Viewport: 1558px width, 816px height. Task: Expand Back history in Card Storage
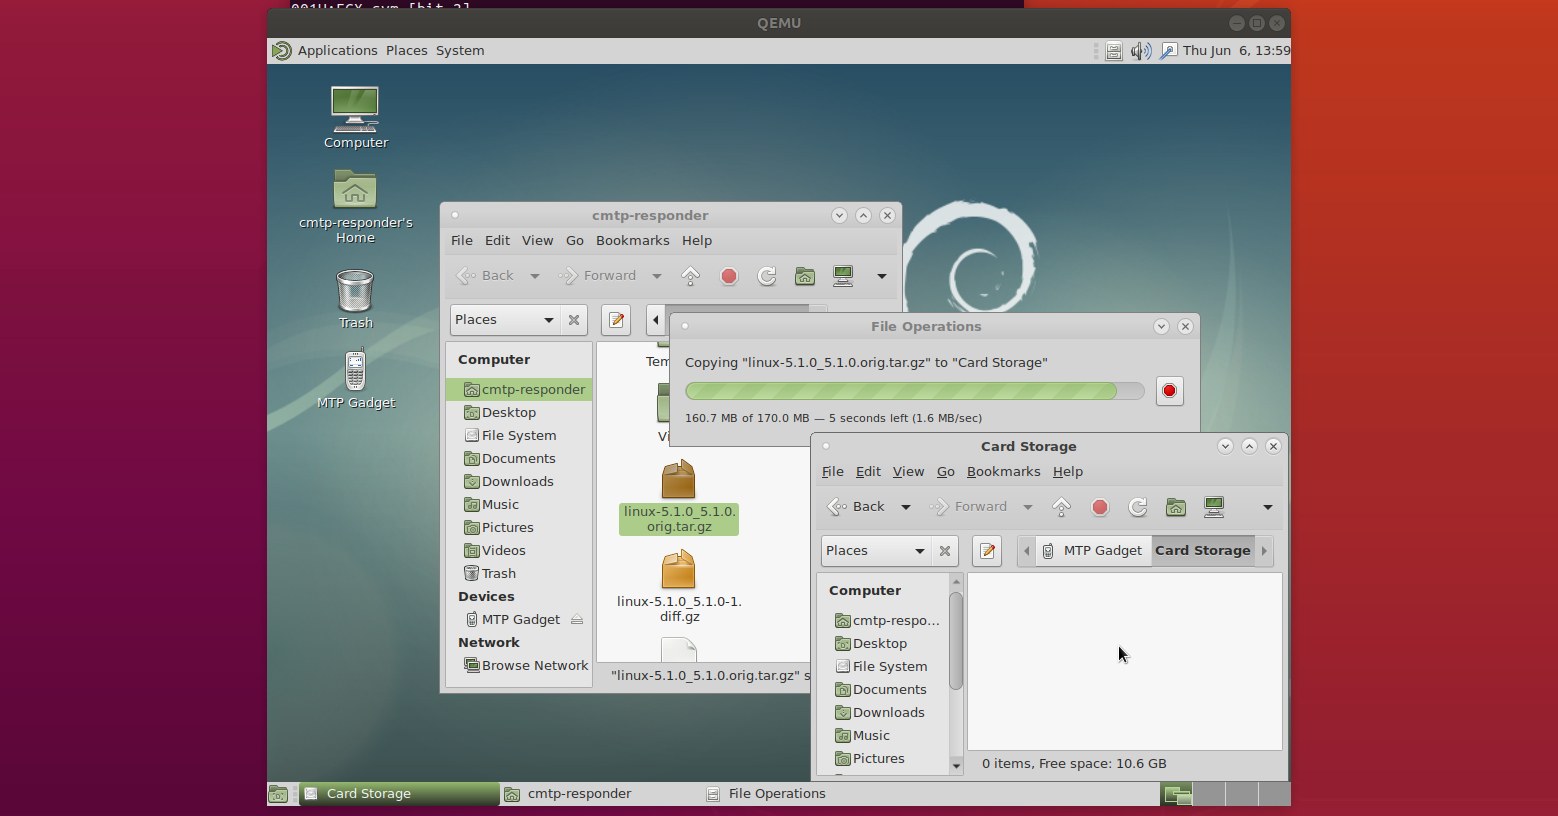tap(906, 507)
